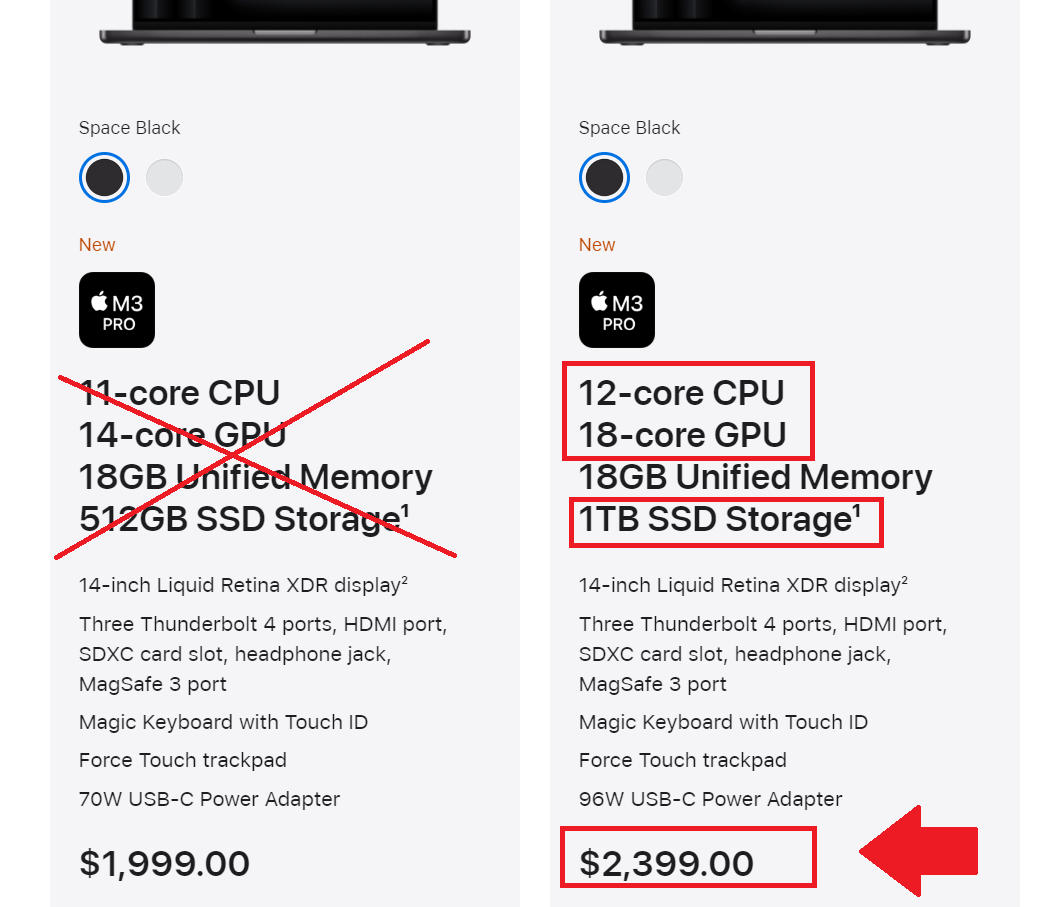The image size is (1059, 907).
Task: Click the "New" label above the left model
Action: tap(97, 245)
